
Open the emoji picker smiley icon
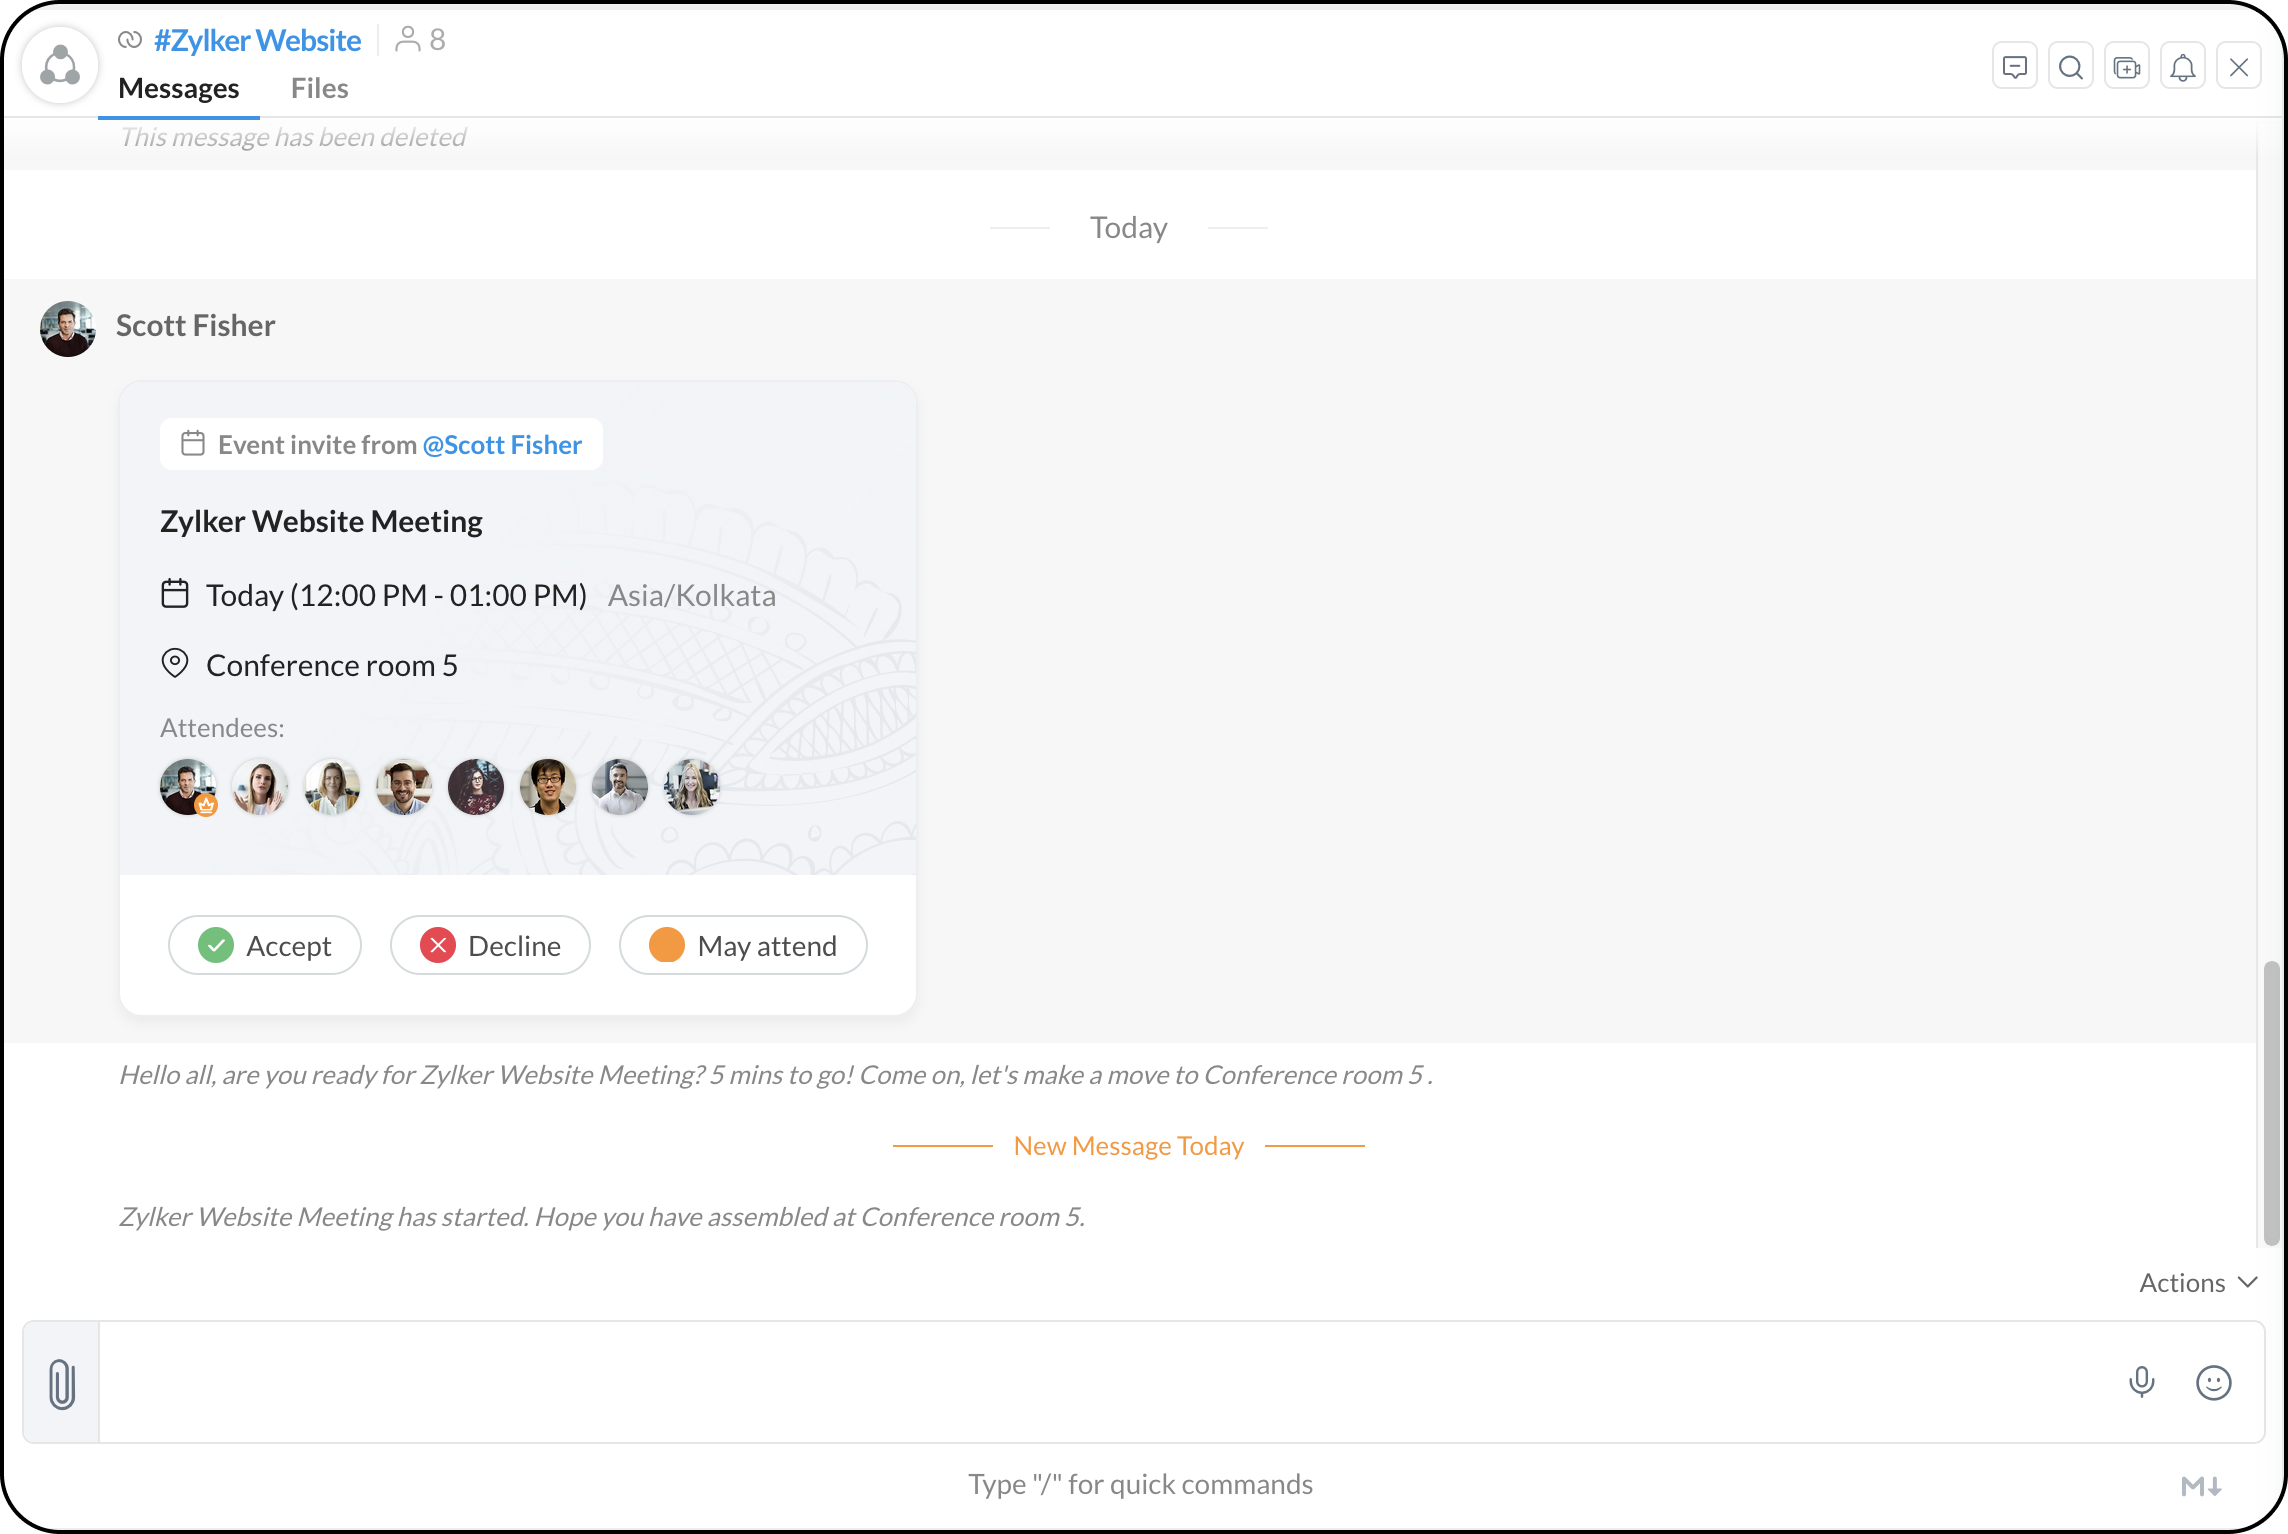[2213, 1382]
